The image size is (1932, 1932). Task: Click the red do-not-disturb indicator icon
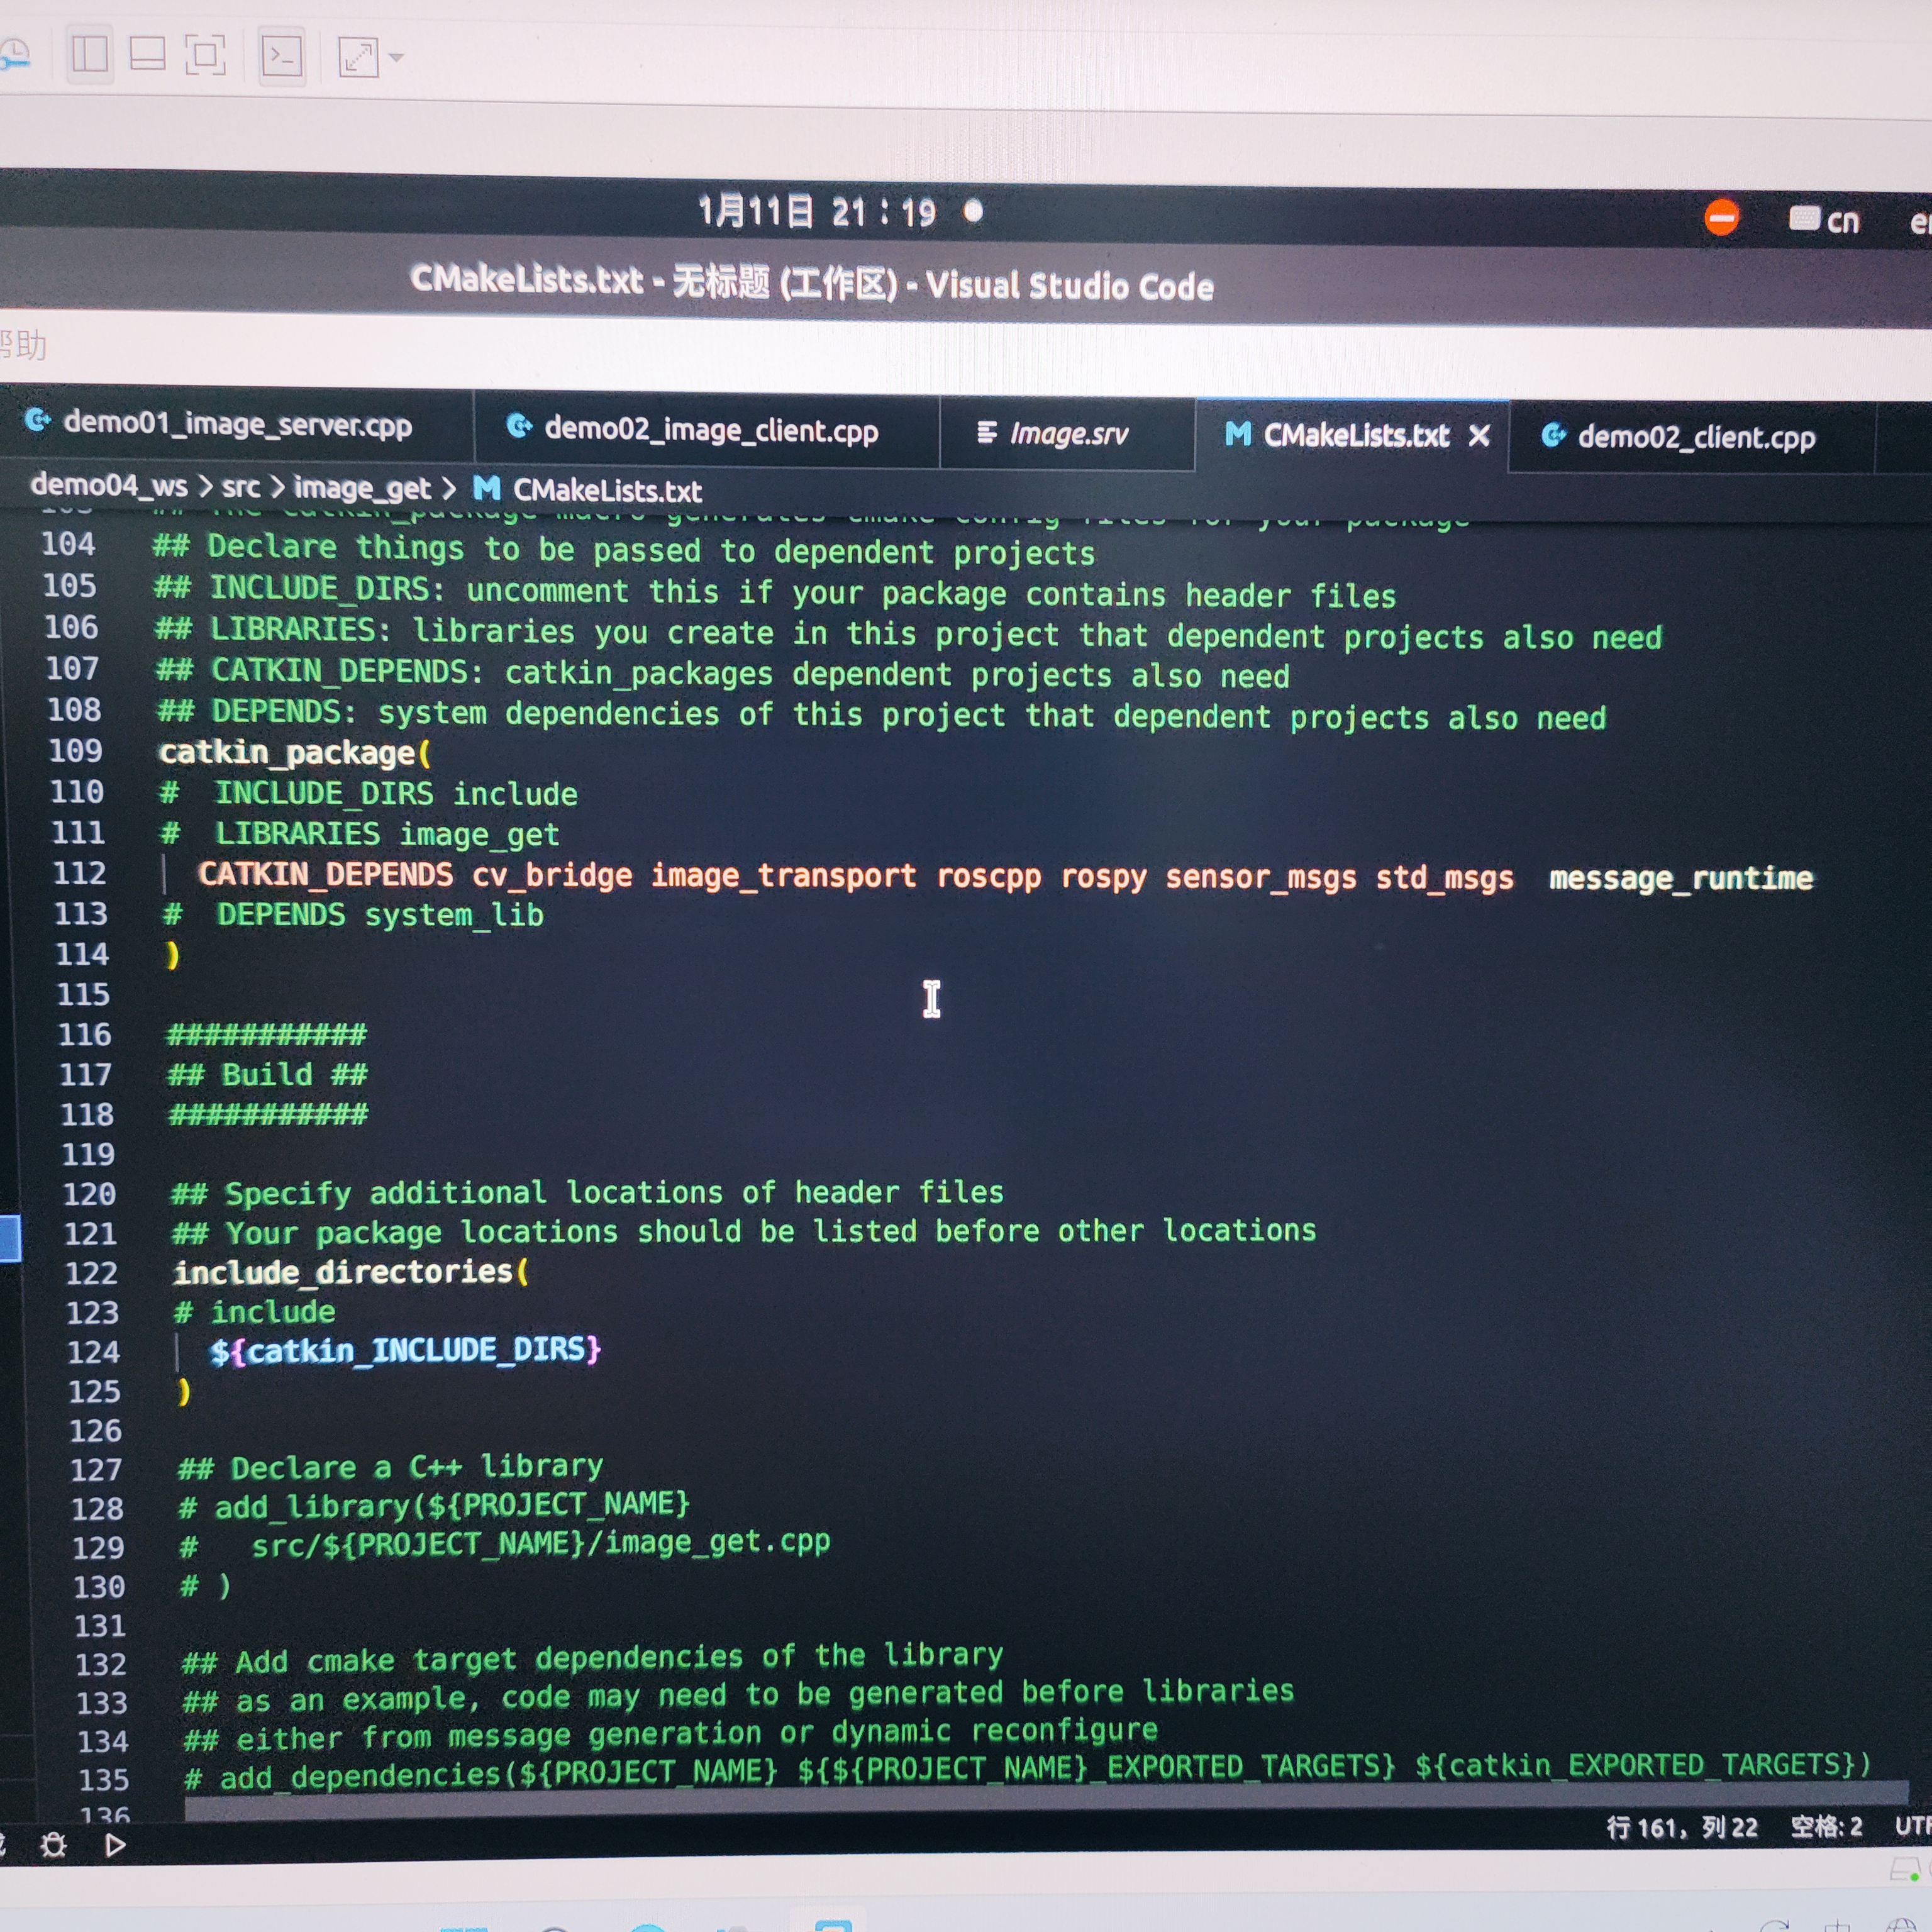[1721, 217]
